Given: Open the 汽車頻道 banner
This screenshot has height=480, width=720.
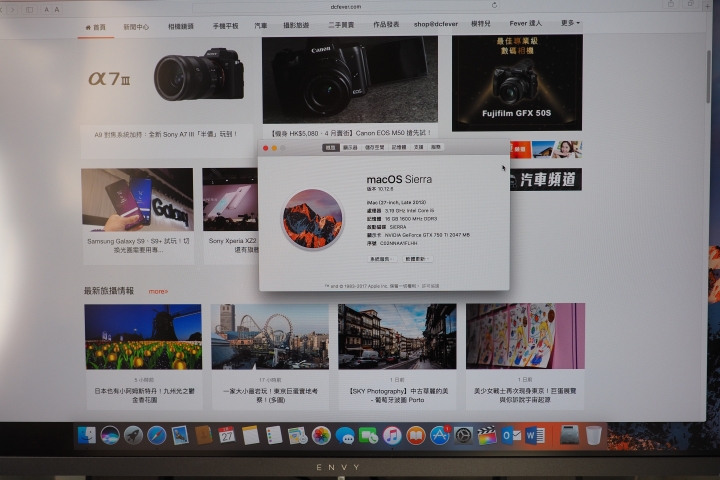Looking at the screenshot, I should coord(546,180).
